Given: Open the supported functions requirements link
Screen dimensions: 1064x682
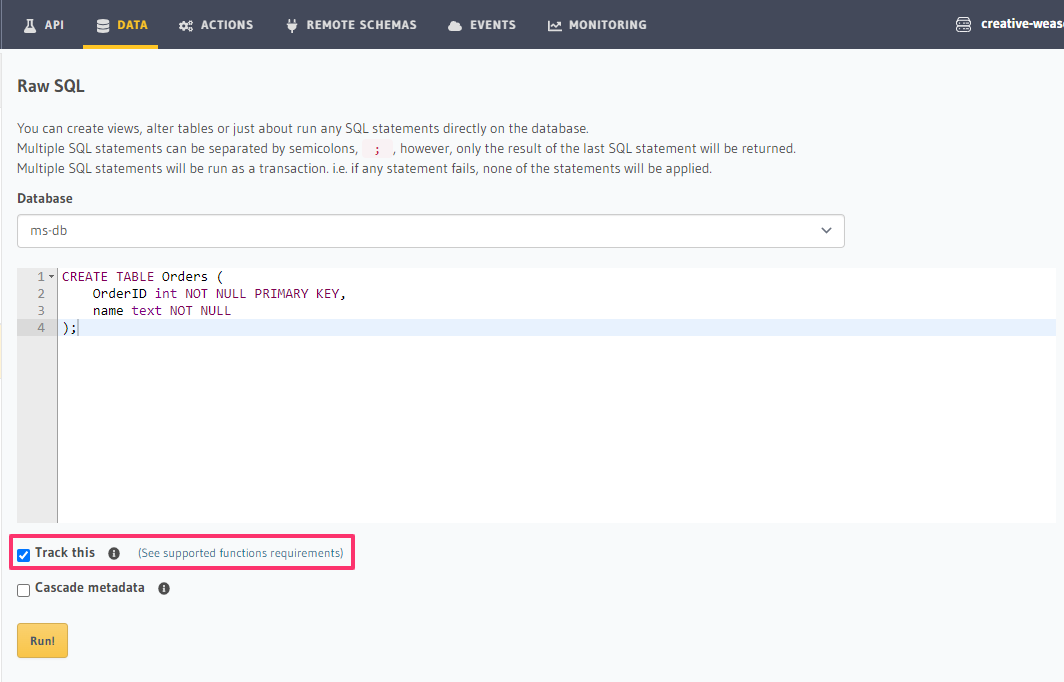Looking at the screenshot, I should 240,553.
